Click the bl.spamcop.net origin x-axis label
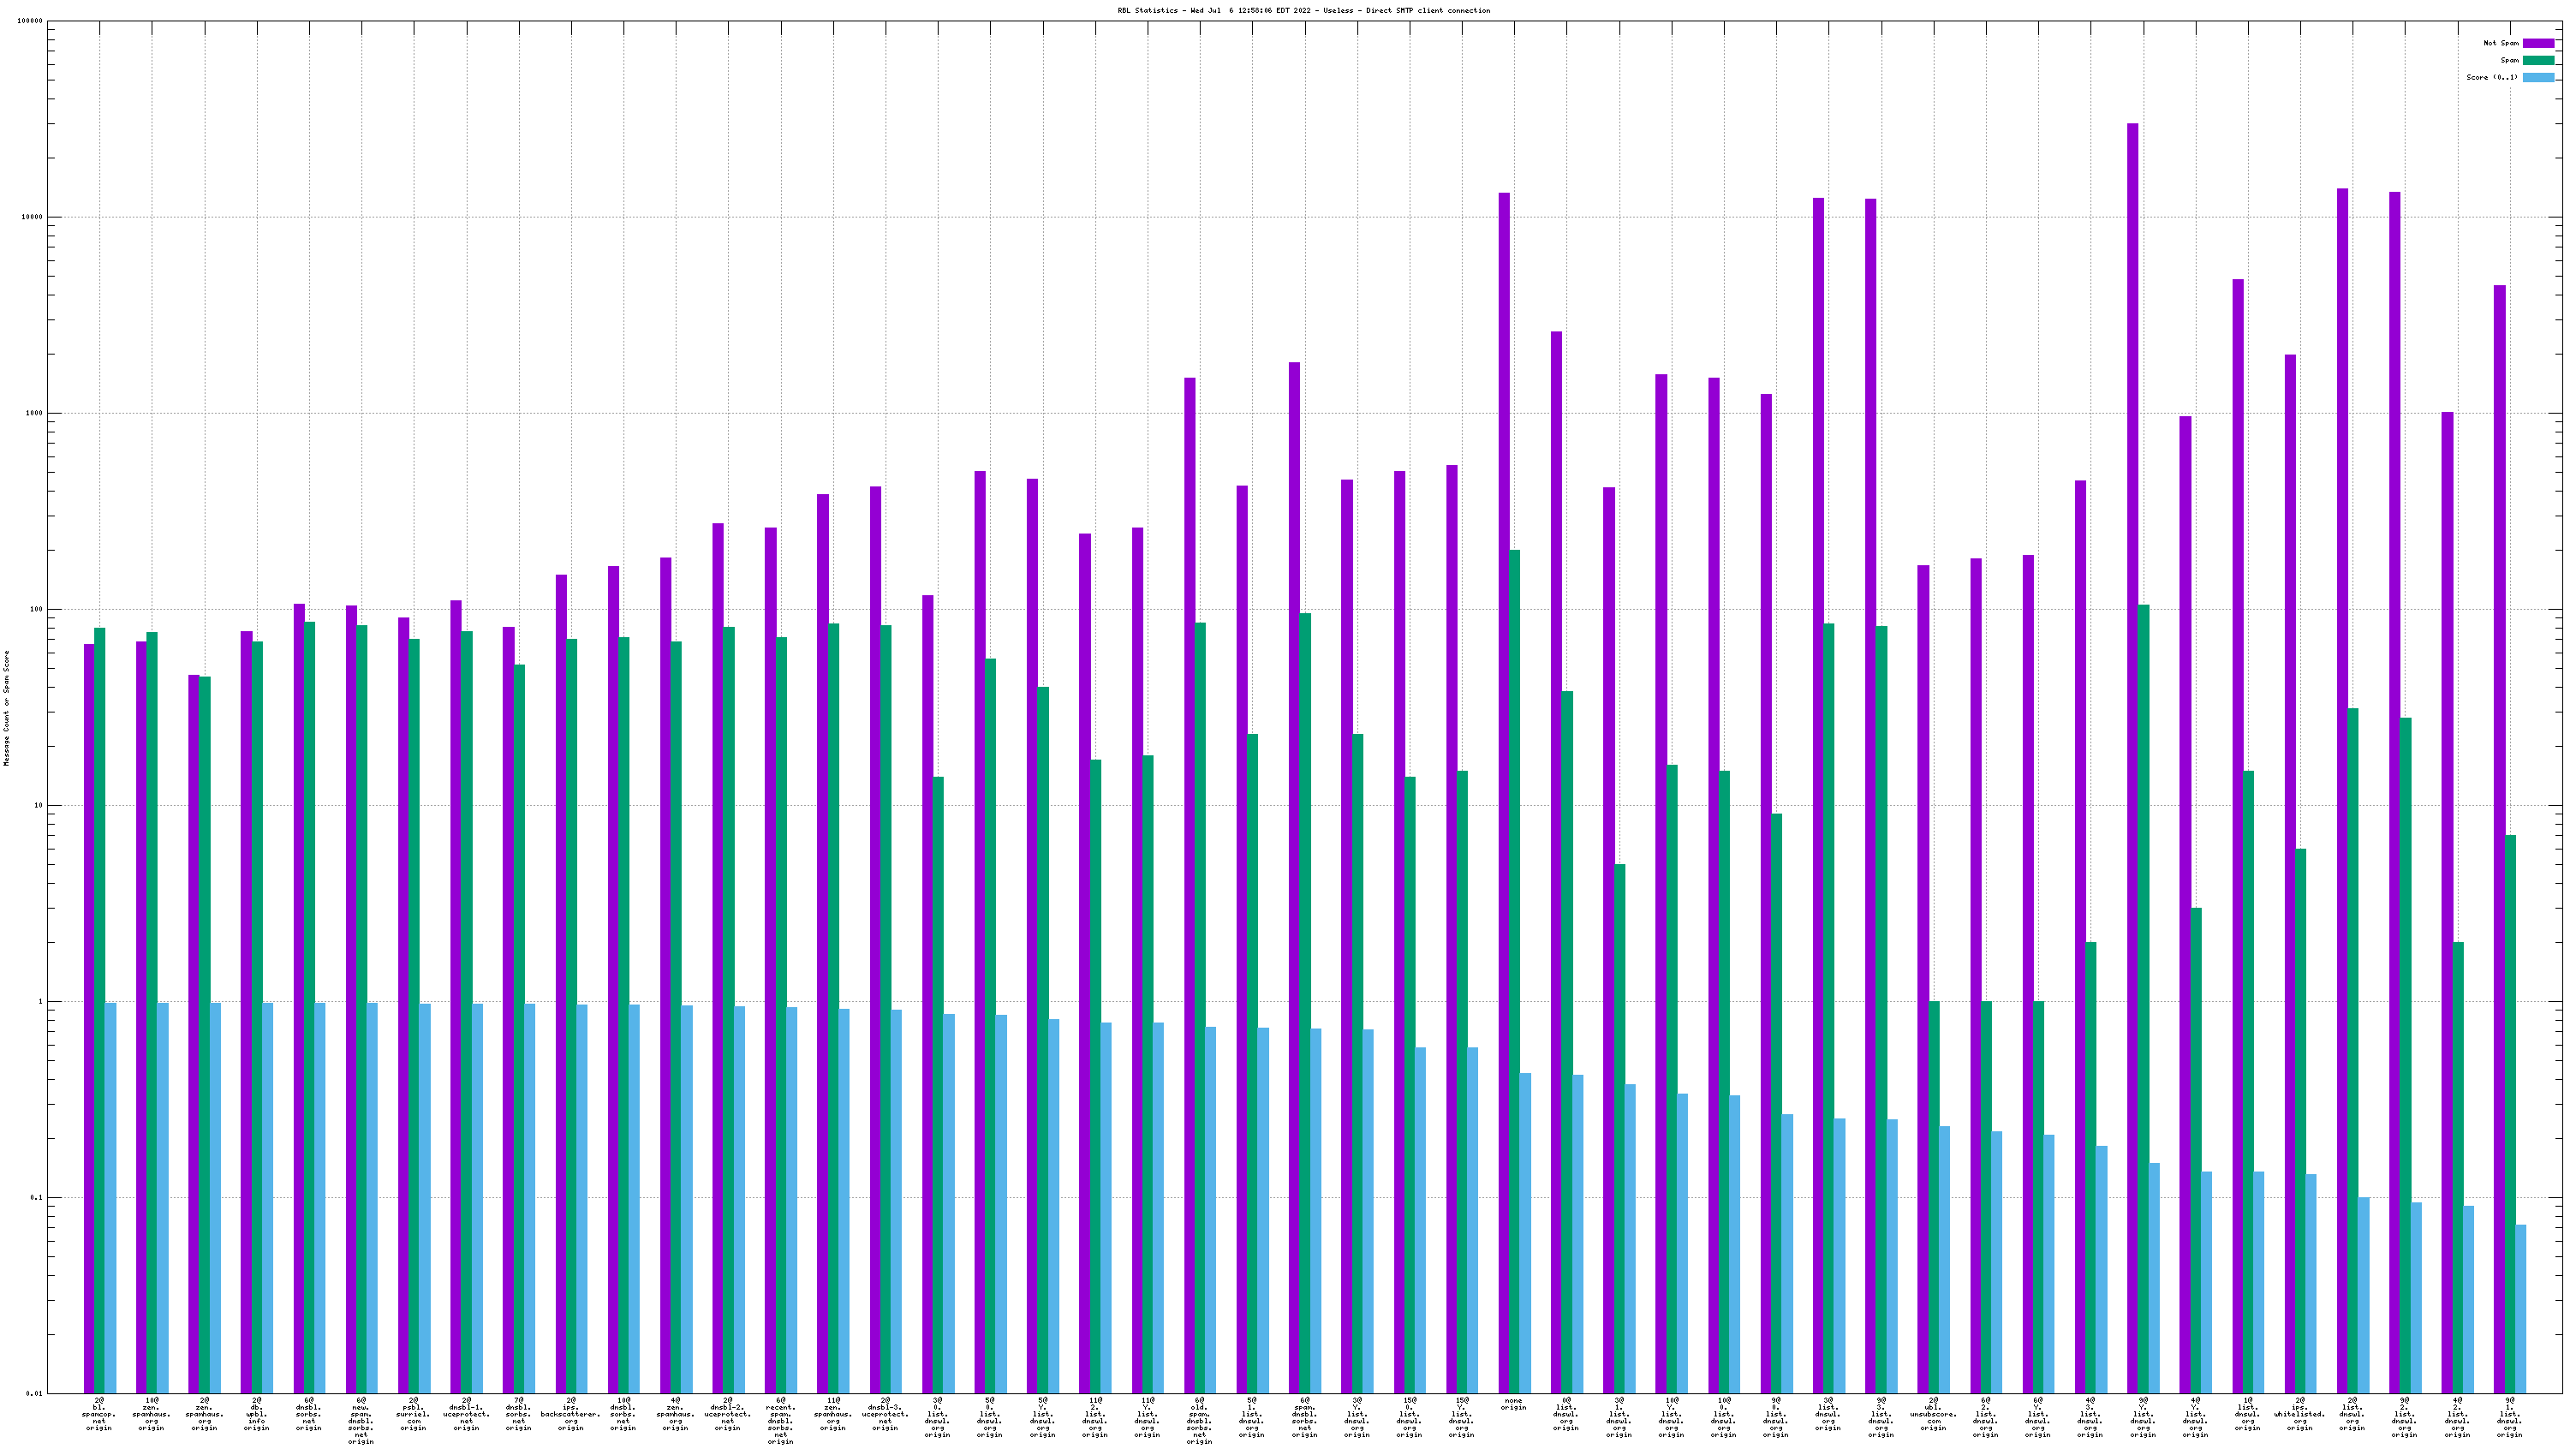This screenshot has width=2576, height=1449. pyautogui.click(x=99, y=1413)
